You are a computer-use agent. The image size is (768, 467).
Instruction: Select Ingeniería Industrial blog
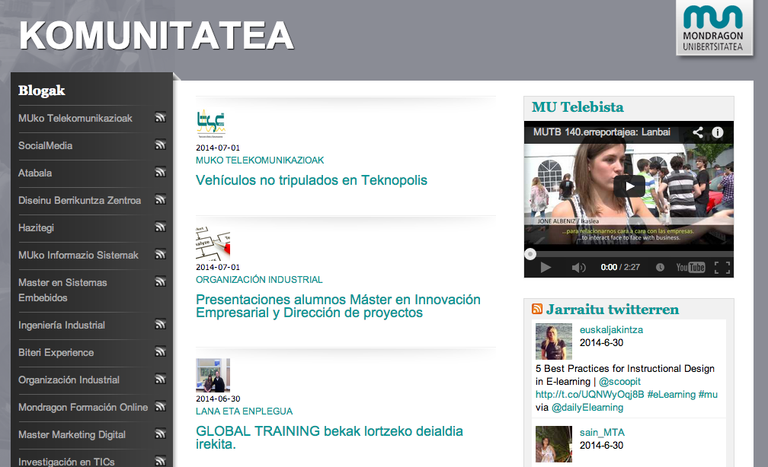[61, 325]
